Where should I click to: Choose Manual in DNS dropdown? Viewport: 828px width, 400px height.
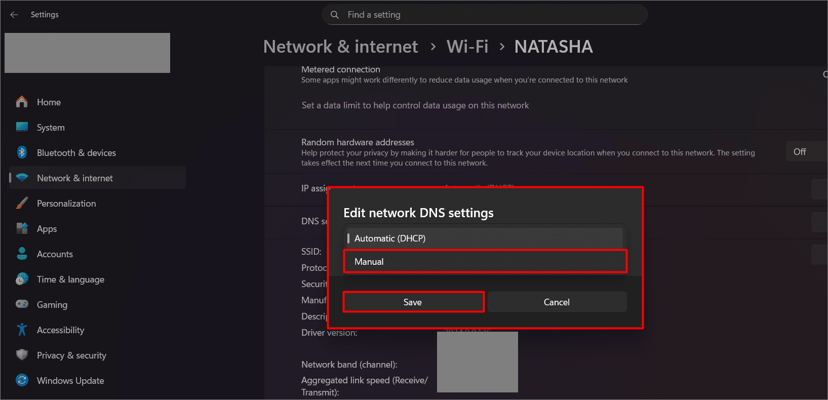pos(485,262)
